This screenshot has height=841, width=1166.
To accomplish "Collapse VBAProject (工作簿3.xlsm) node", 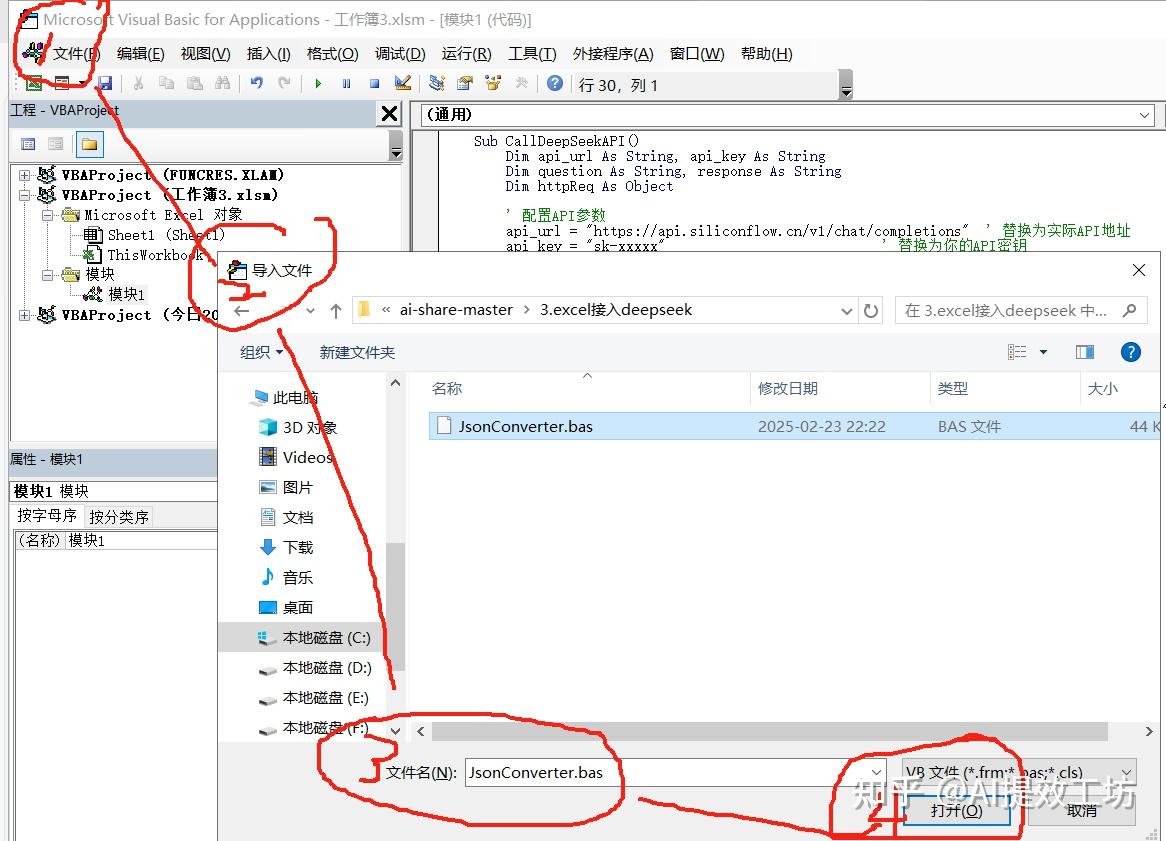I will click(25, 196).
